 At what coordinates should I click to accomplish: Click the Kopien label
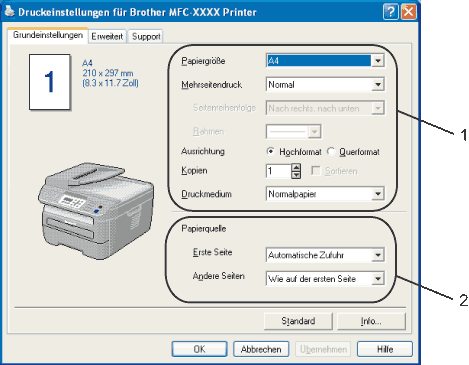pyautogui.click(x=194, y=171)
